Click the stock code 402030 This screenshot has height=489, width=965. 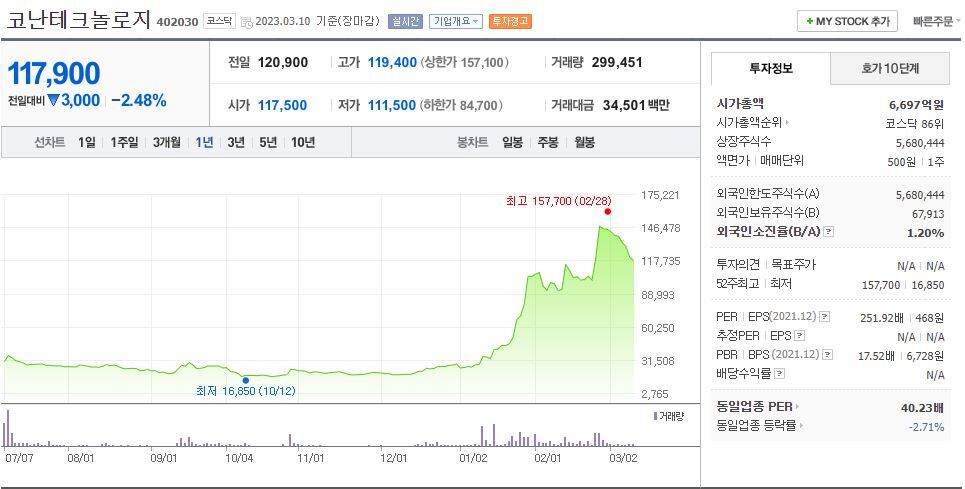(x=177, y=22)
